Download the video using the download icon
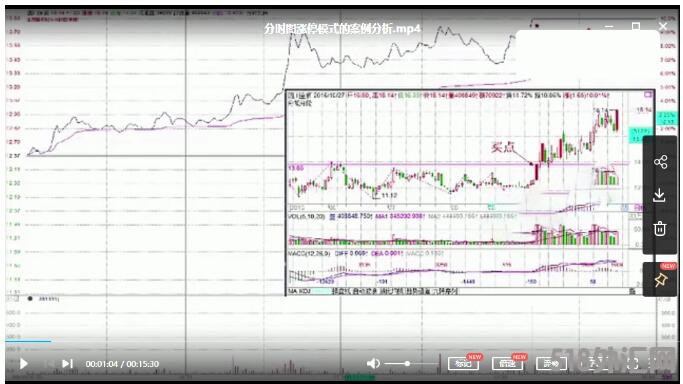The width and height of the screenshot is (683, 384). (x=659, y=195)
